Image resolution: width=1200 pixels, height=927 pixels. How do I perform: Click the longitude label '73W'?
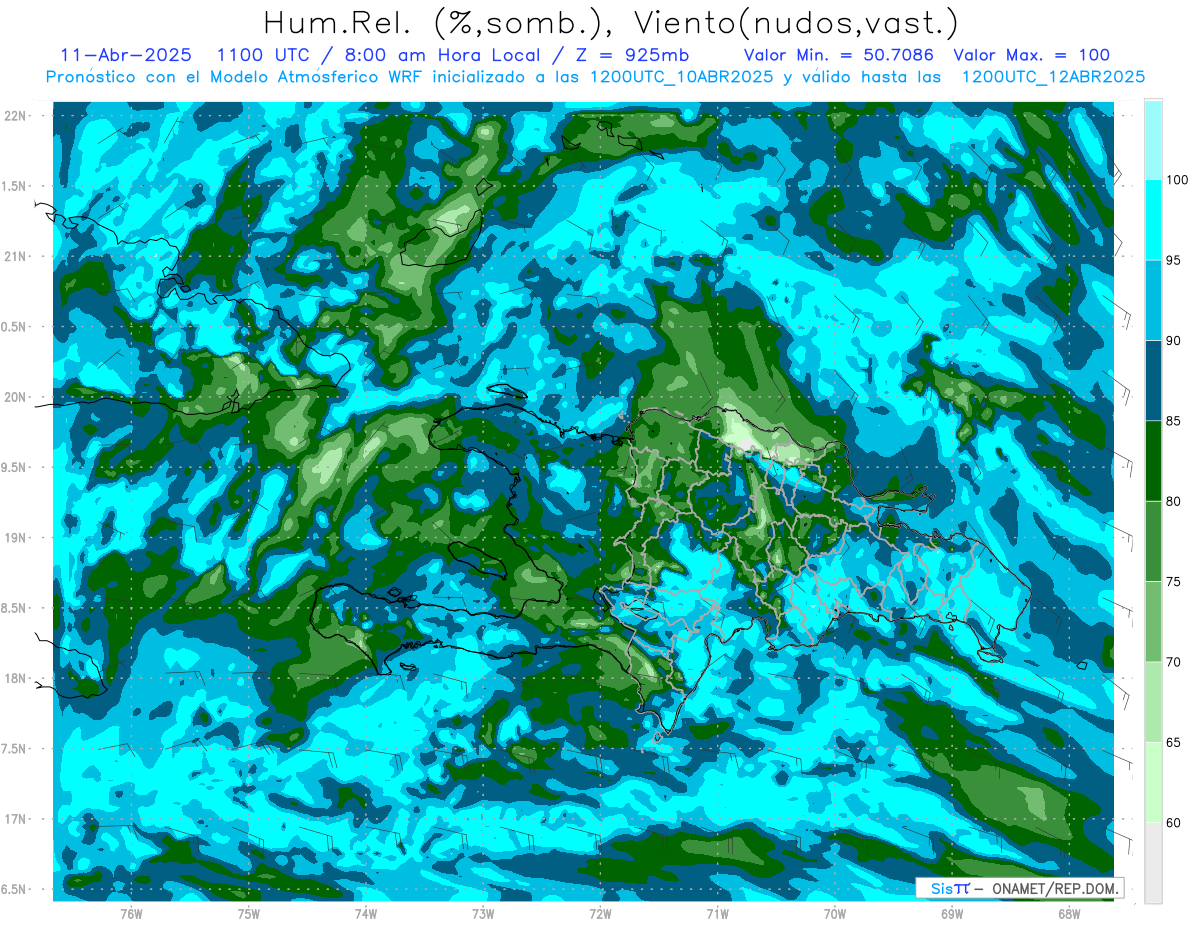[483, 913]
